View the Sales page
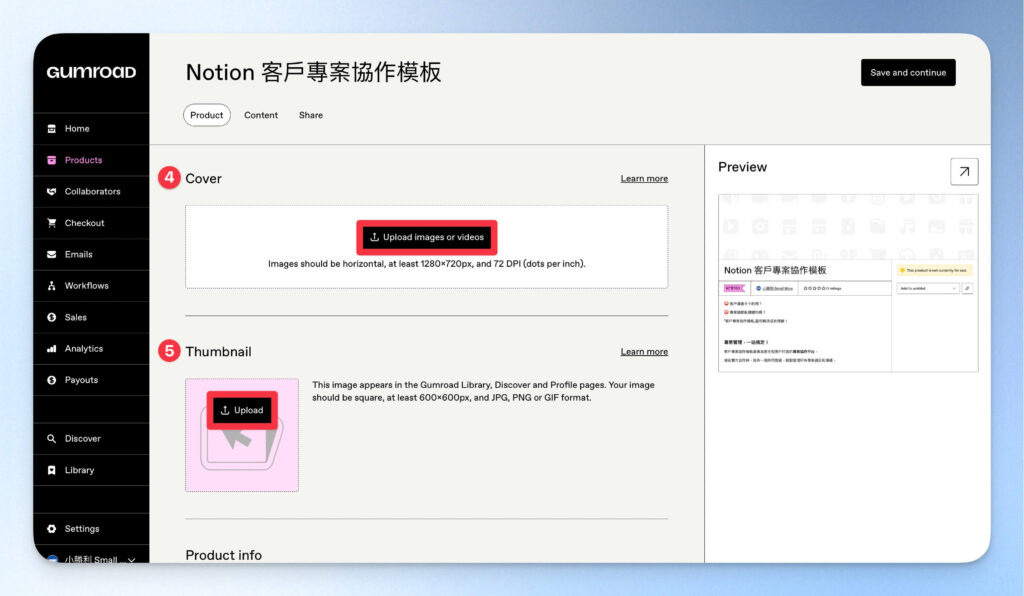Viewport: 1024px width, 596px height. [91, 317]
